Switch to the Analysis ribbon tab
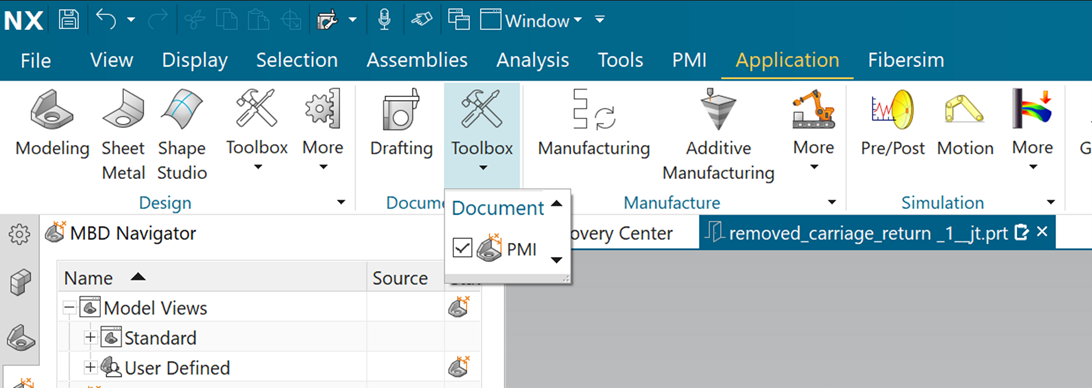1092x388 pixels. tap(533, 61)
